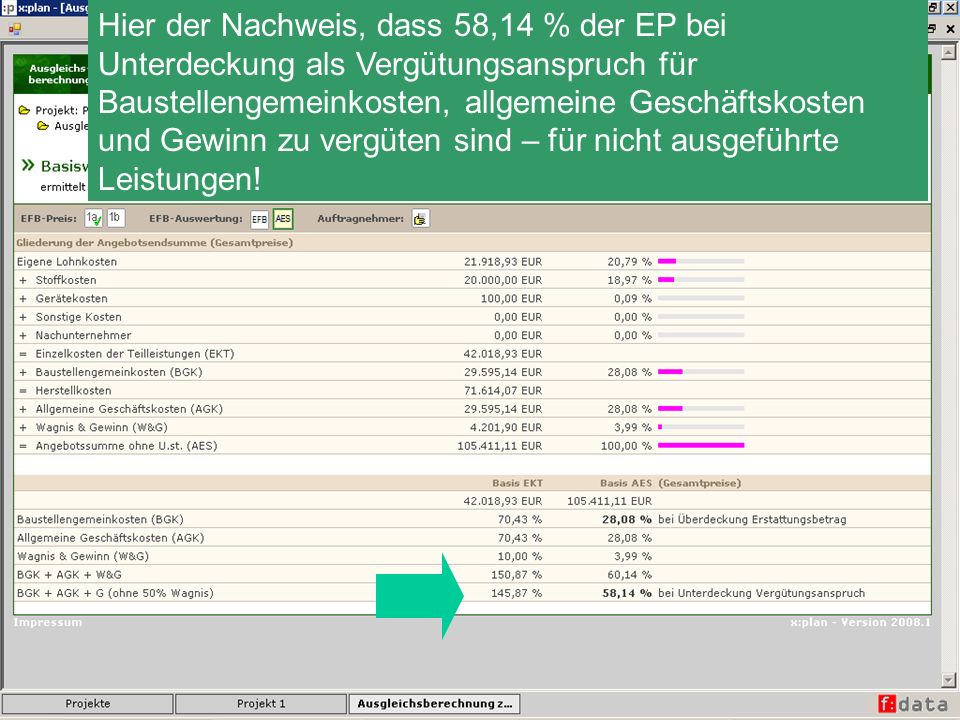The image size is (960, 720).
Task: Click the Basis AES (Gesamtpreise) header
Action: (670, 483)
